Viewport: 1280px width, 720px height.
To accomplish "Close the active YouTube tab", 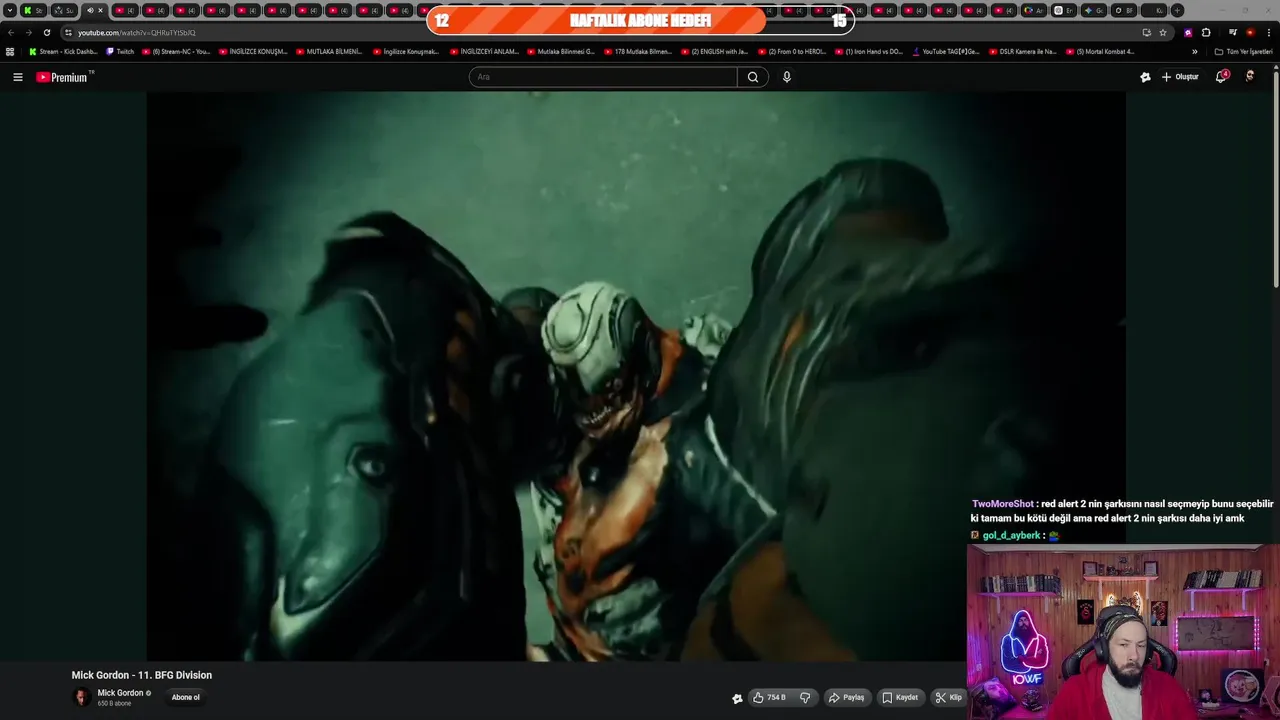I will [x=100, y=10].
